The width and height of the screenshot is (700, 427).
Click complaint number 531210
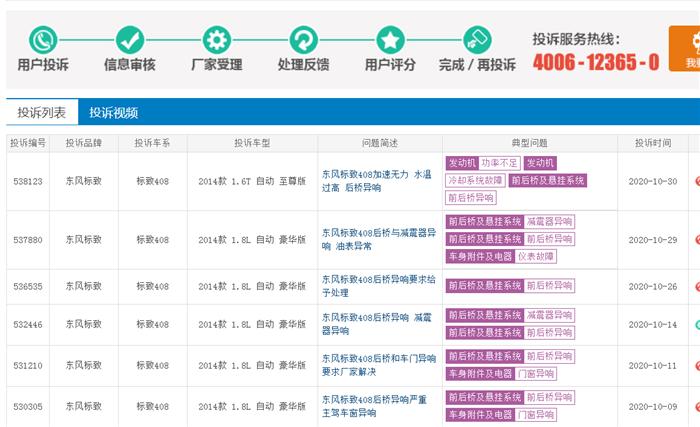28,365
